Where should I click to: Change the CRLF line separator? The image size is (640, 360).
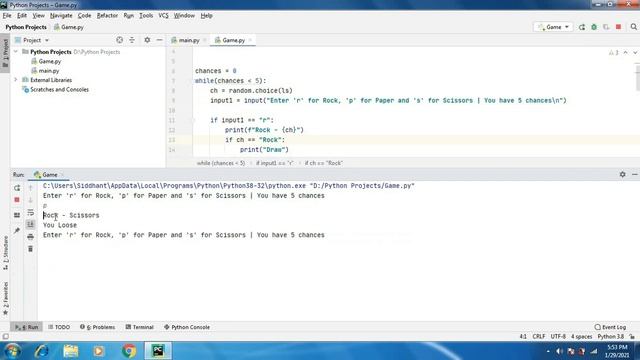coord(539,337)
